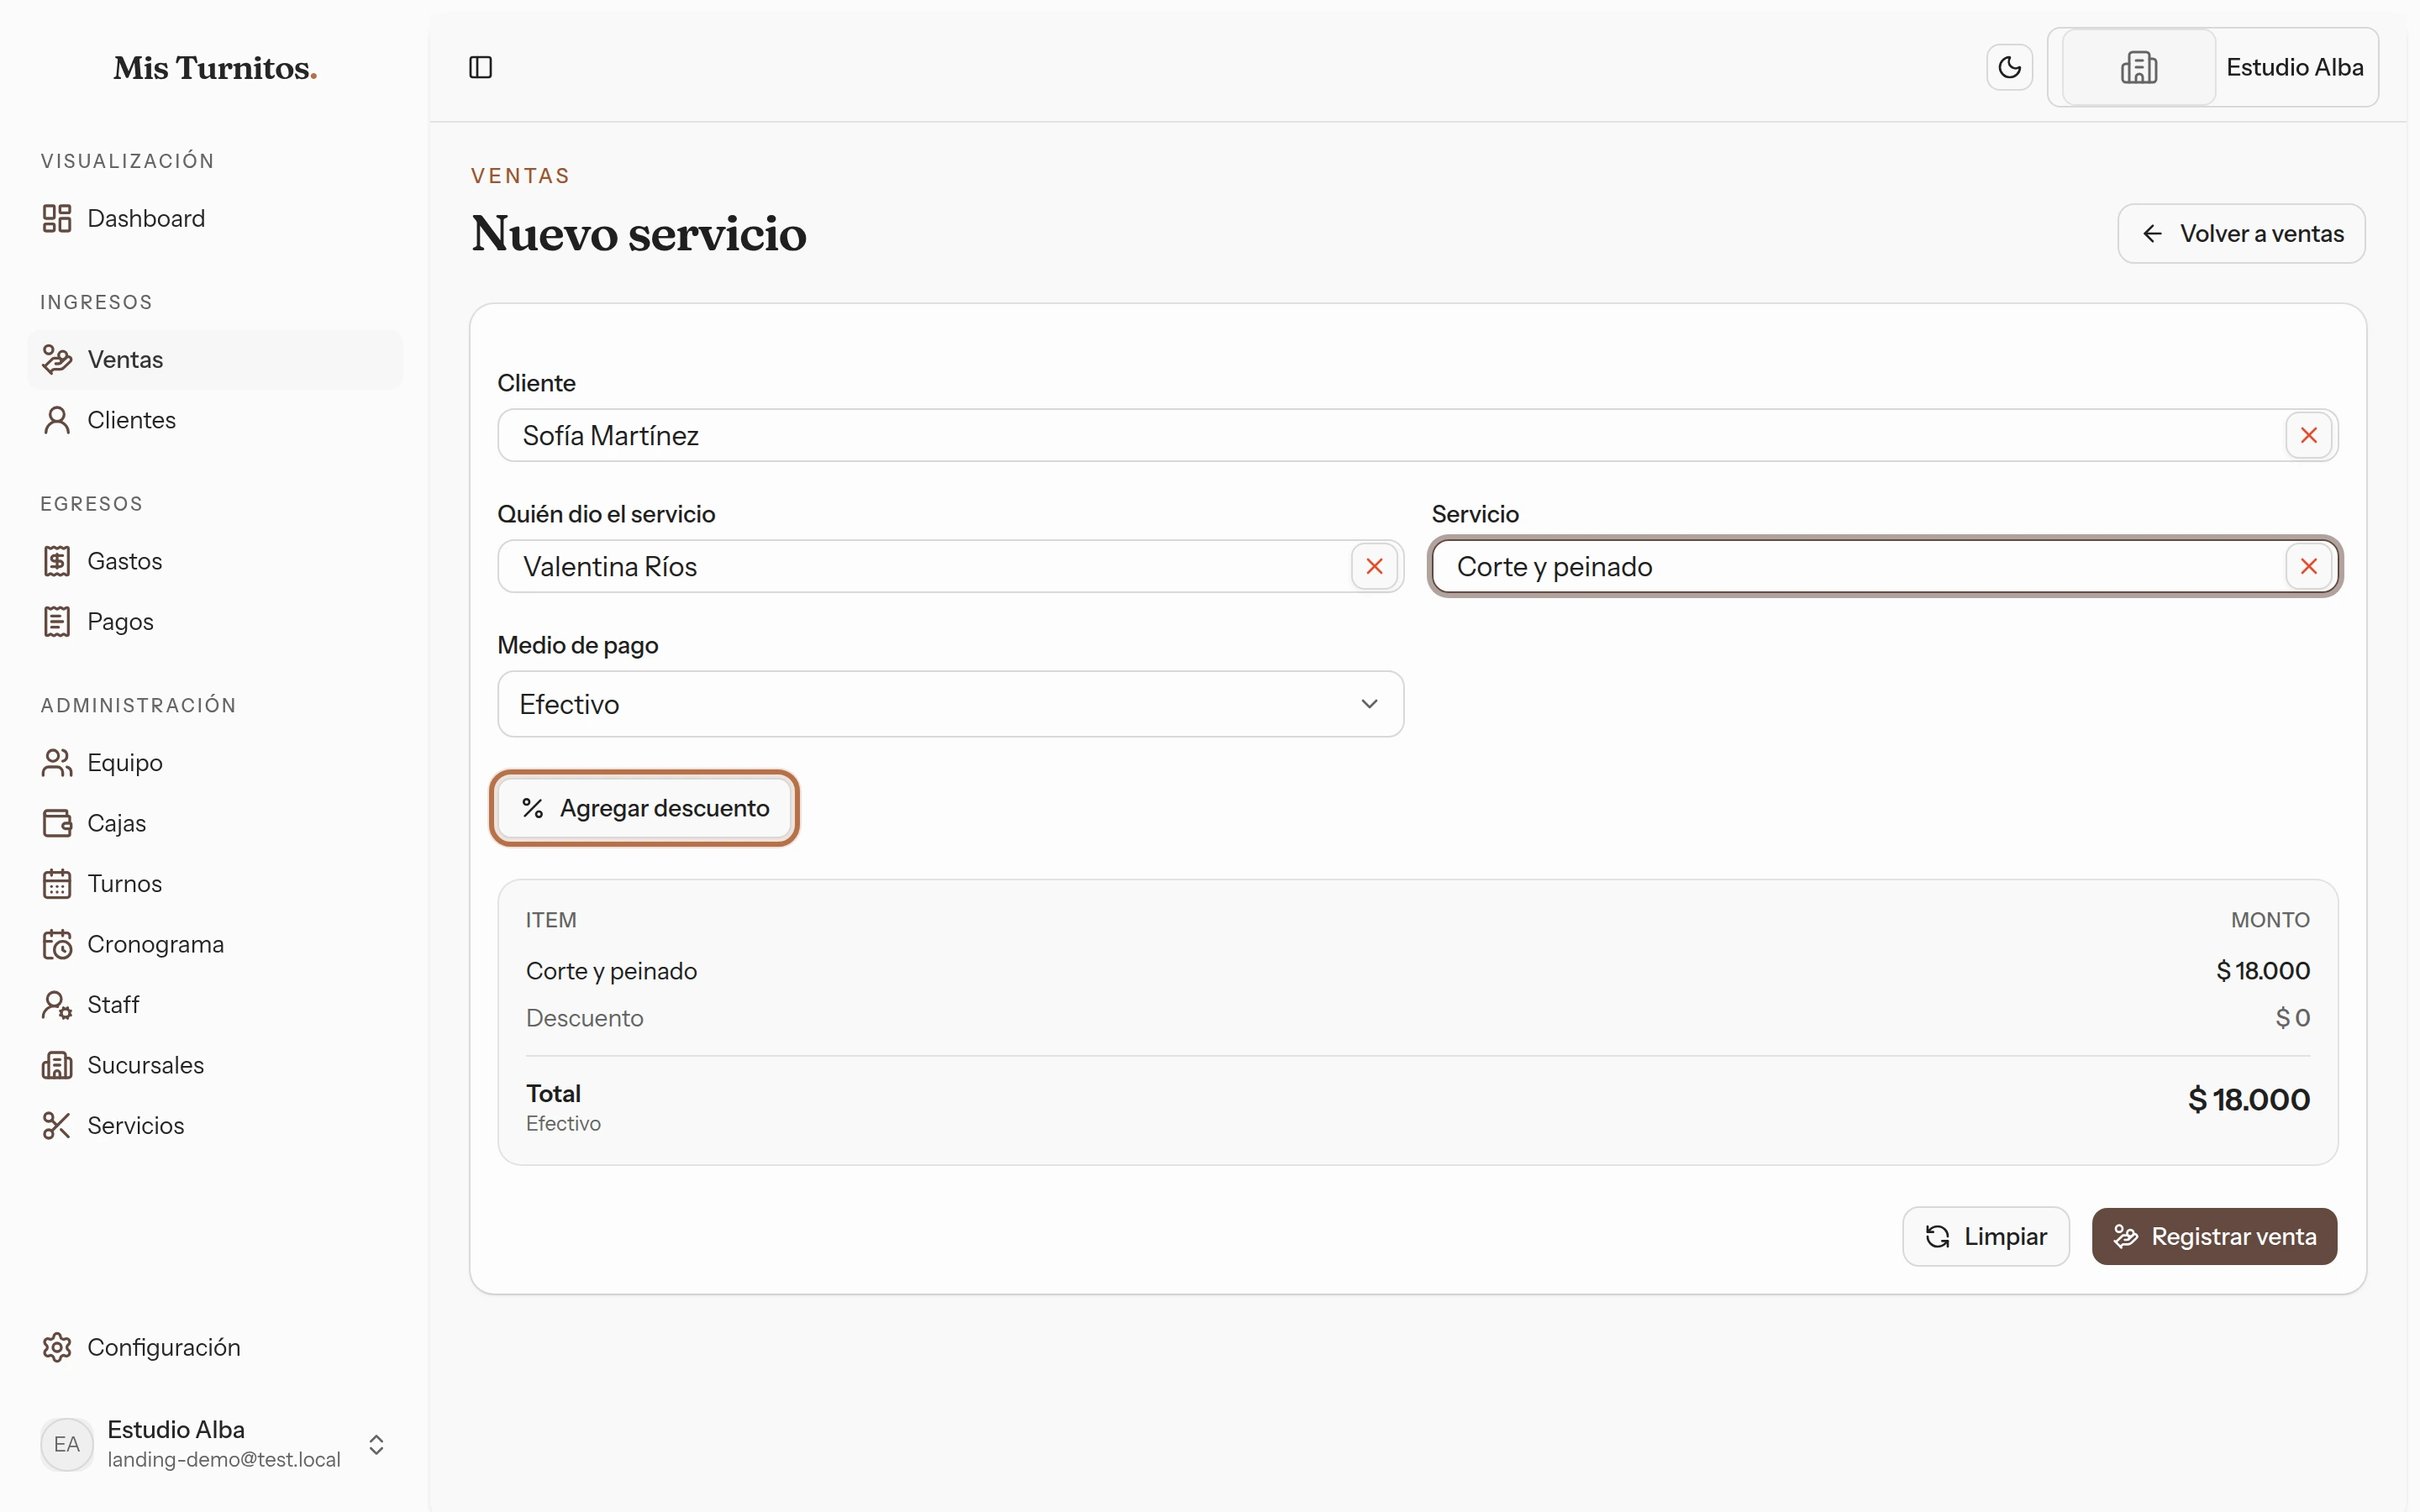Click the Clientes person icon
The width and height of the screenshot is (2420, 1512).
57,420
